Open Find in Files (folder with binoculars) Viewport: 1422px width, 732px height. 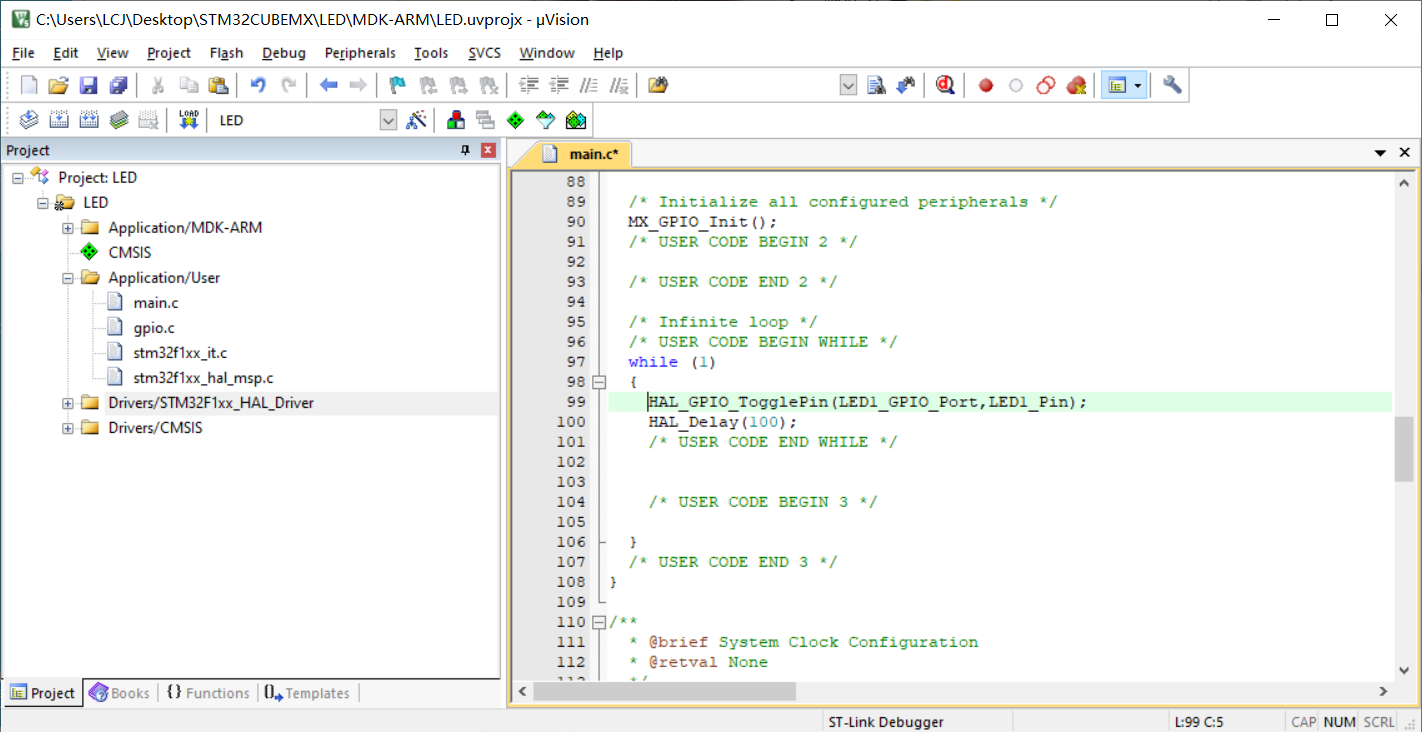[x=657, y=85]
